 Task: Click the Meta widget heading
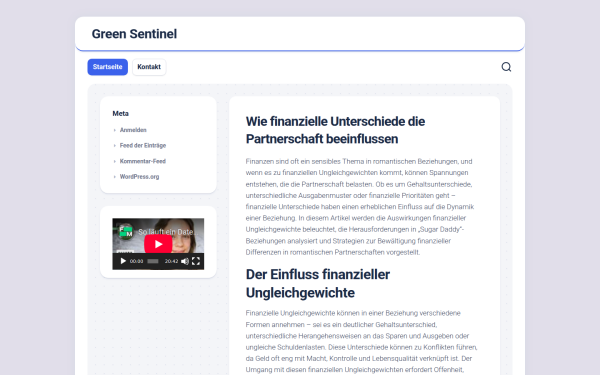(121, 114)
